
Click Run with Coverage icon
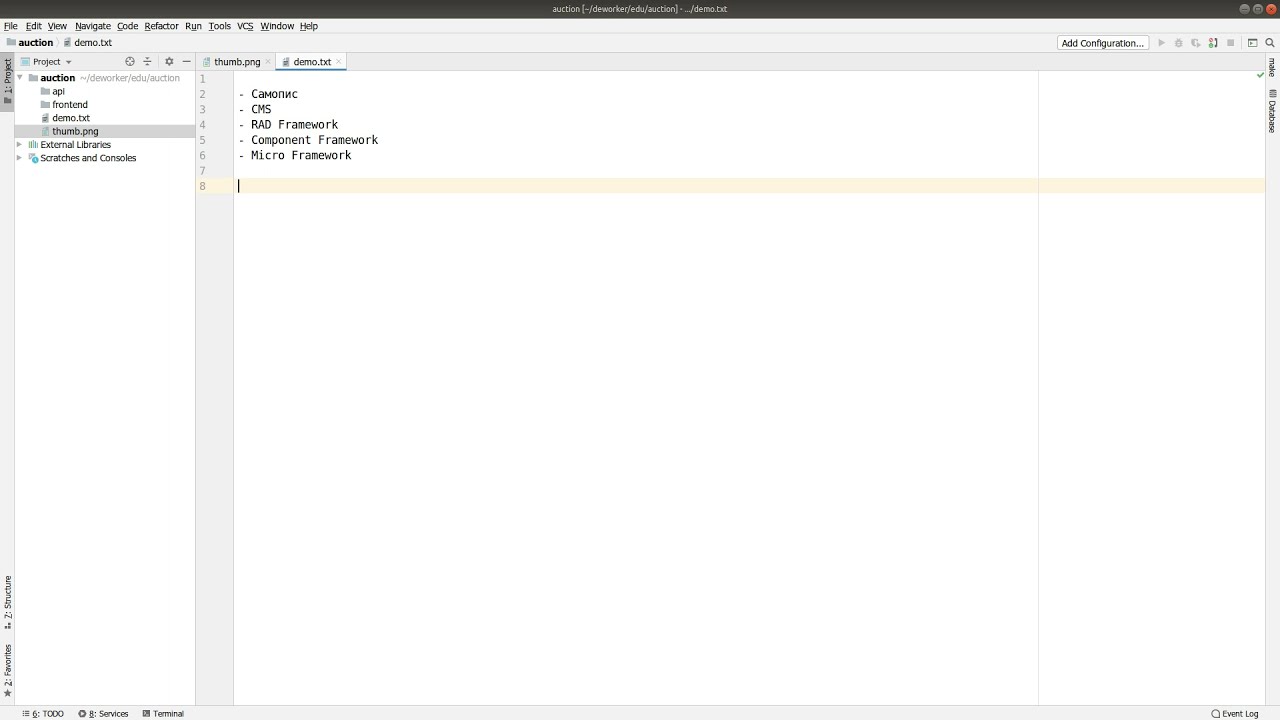[1195, 43]
